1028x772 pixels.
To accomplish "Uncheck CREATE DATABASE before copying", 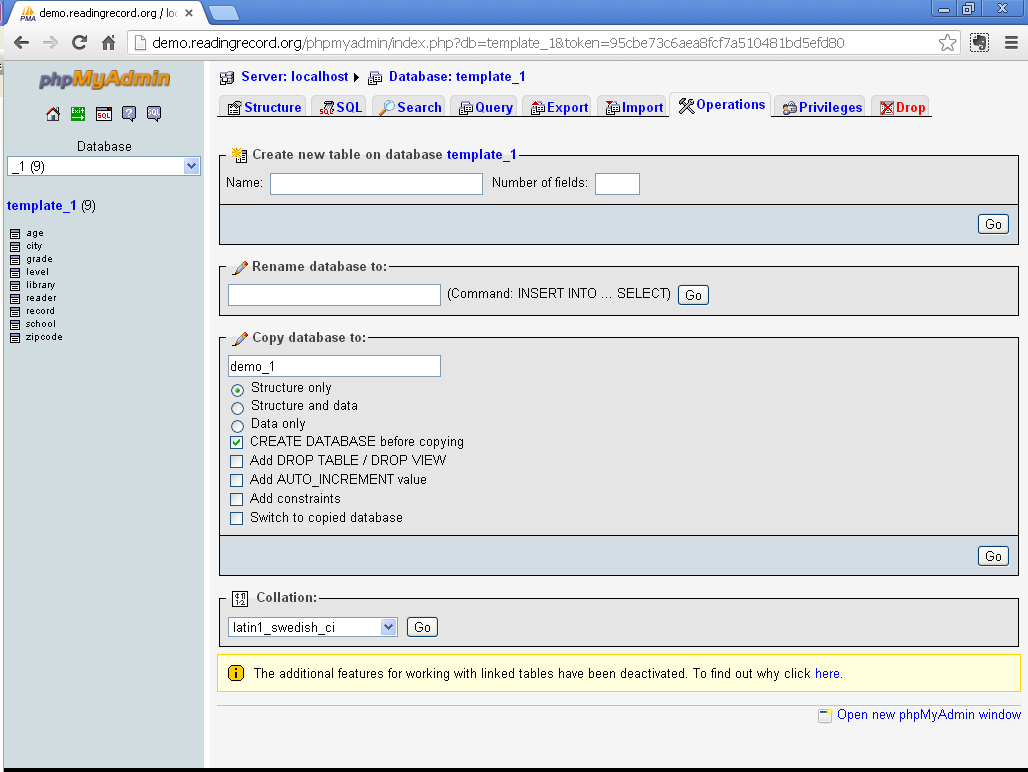I will point(237,442).
